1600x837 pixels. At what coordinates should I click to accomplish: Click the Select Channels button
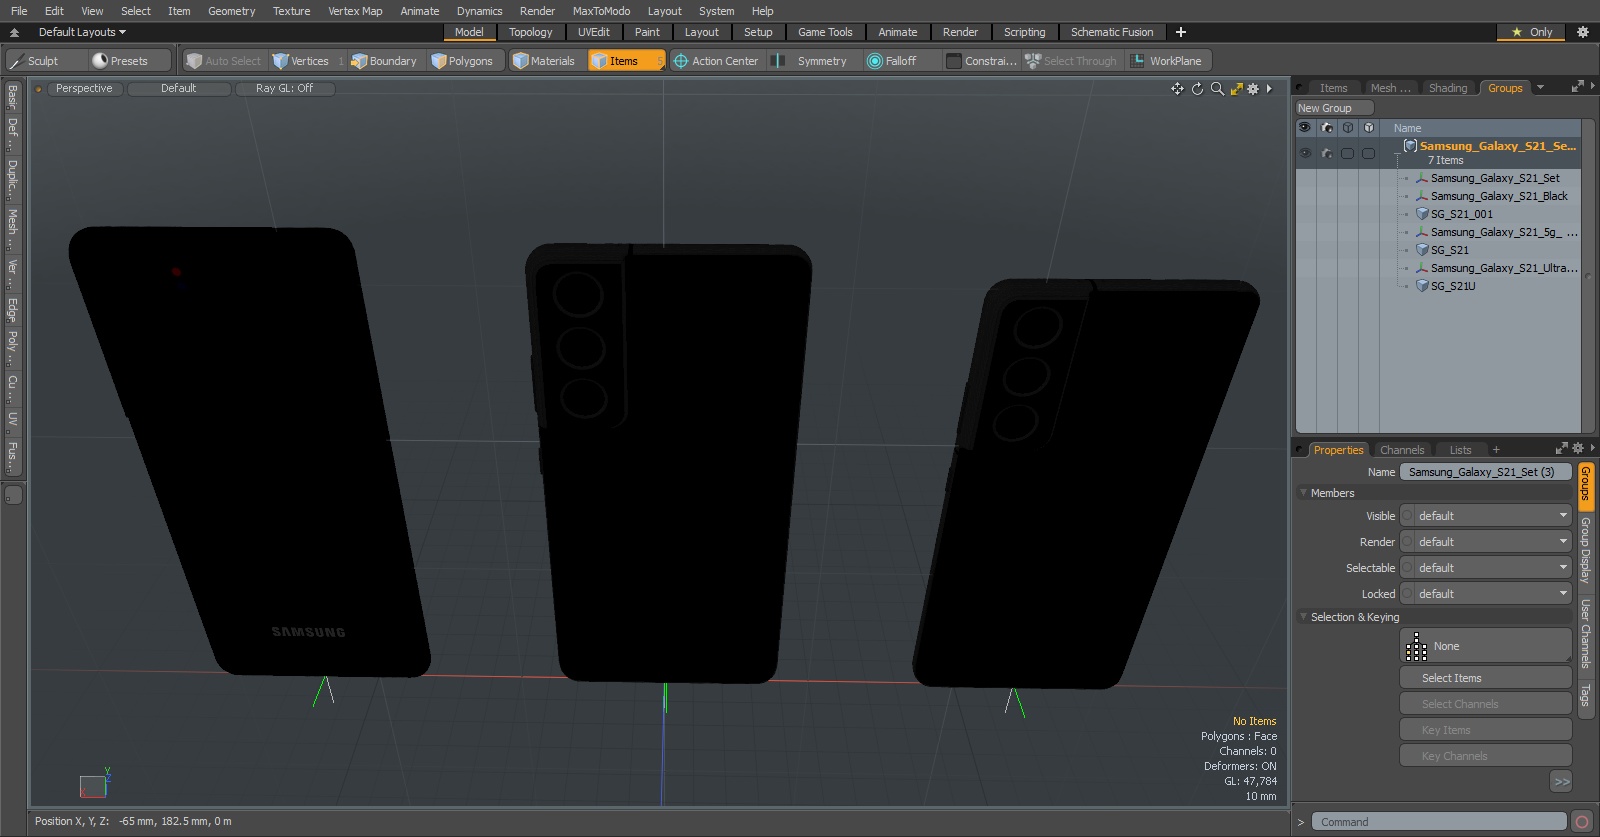1486,704
